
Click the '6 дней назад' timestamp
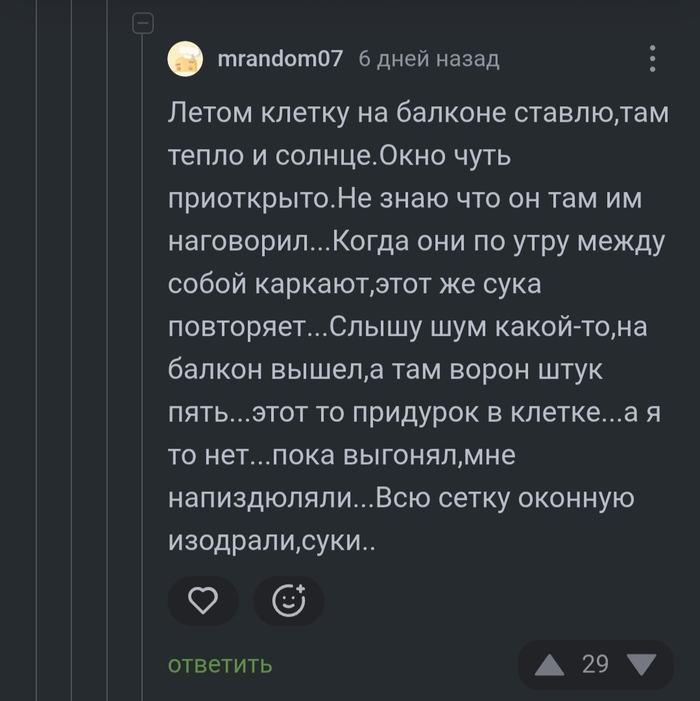[428, 59]
